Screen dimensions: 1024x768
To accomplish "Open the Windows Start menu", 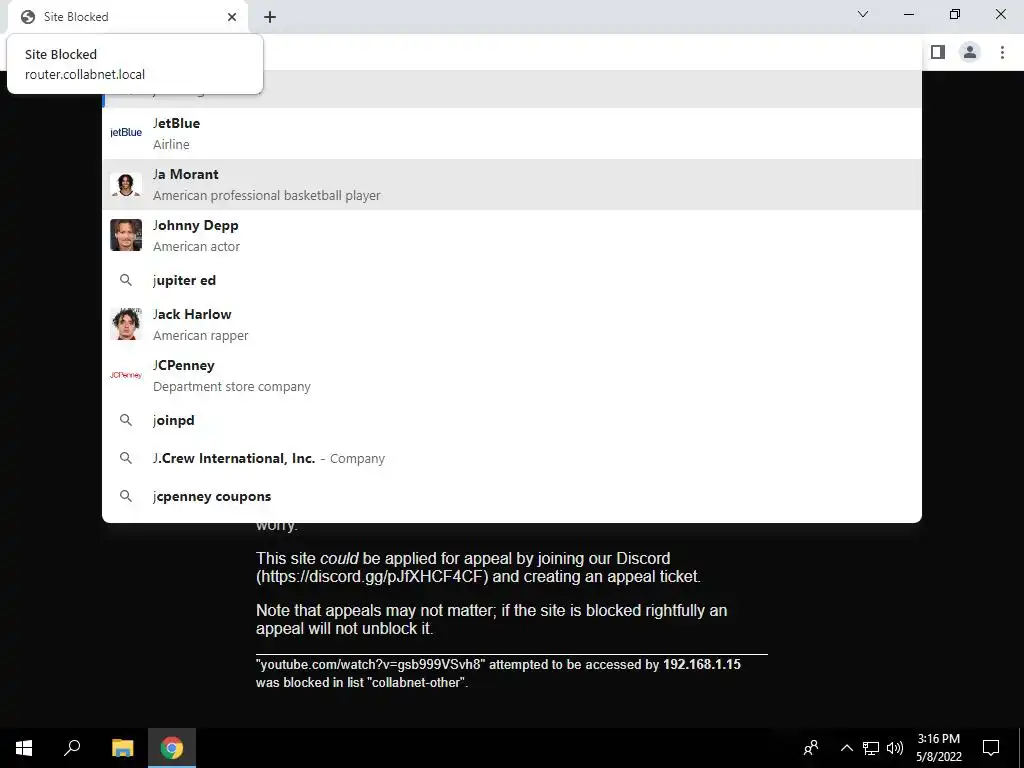I will [x=24, y=748].
